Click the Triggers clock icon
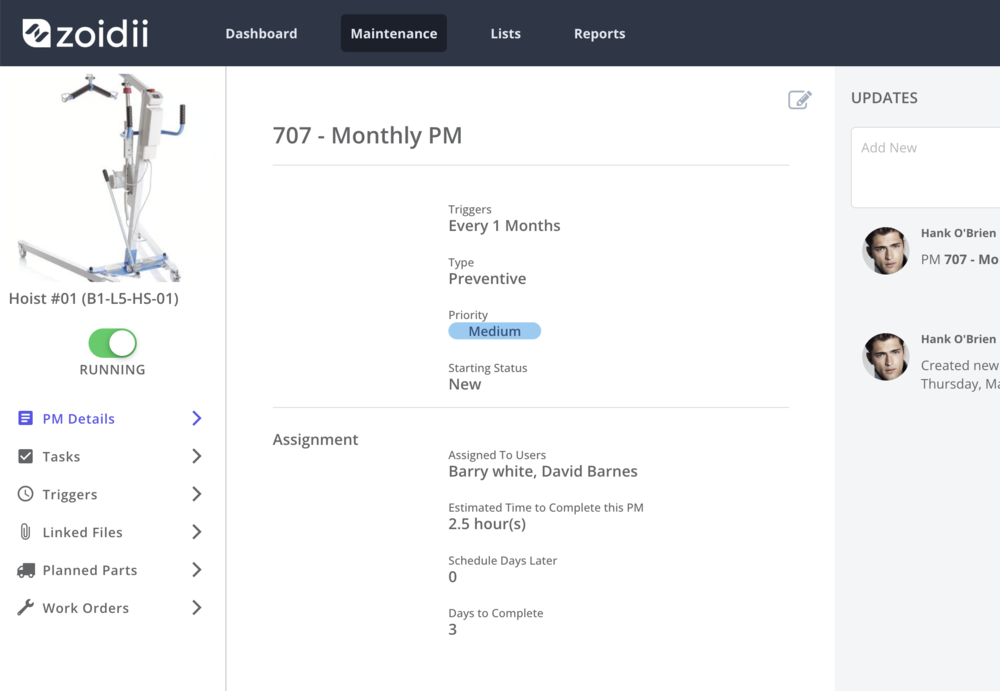 (26, 494)
